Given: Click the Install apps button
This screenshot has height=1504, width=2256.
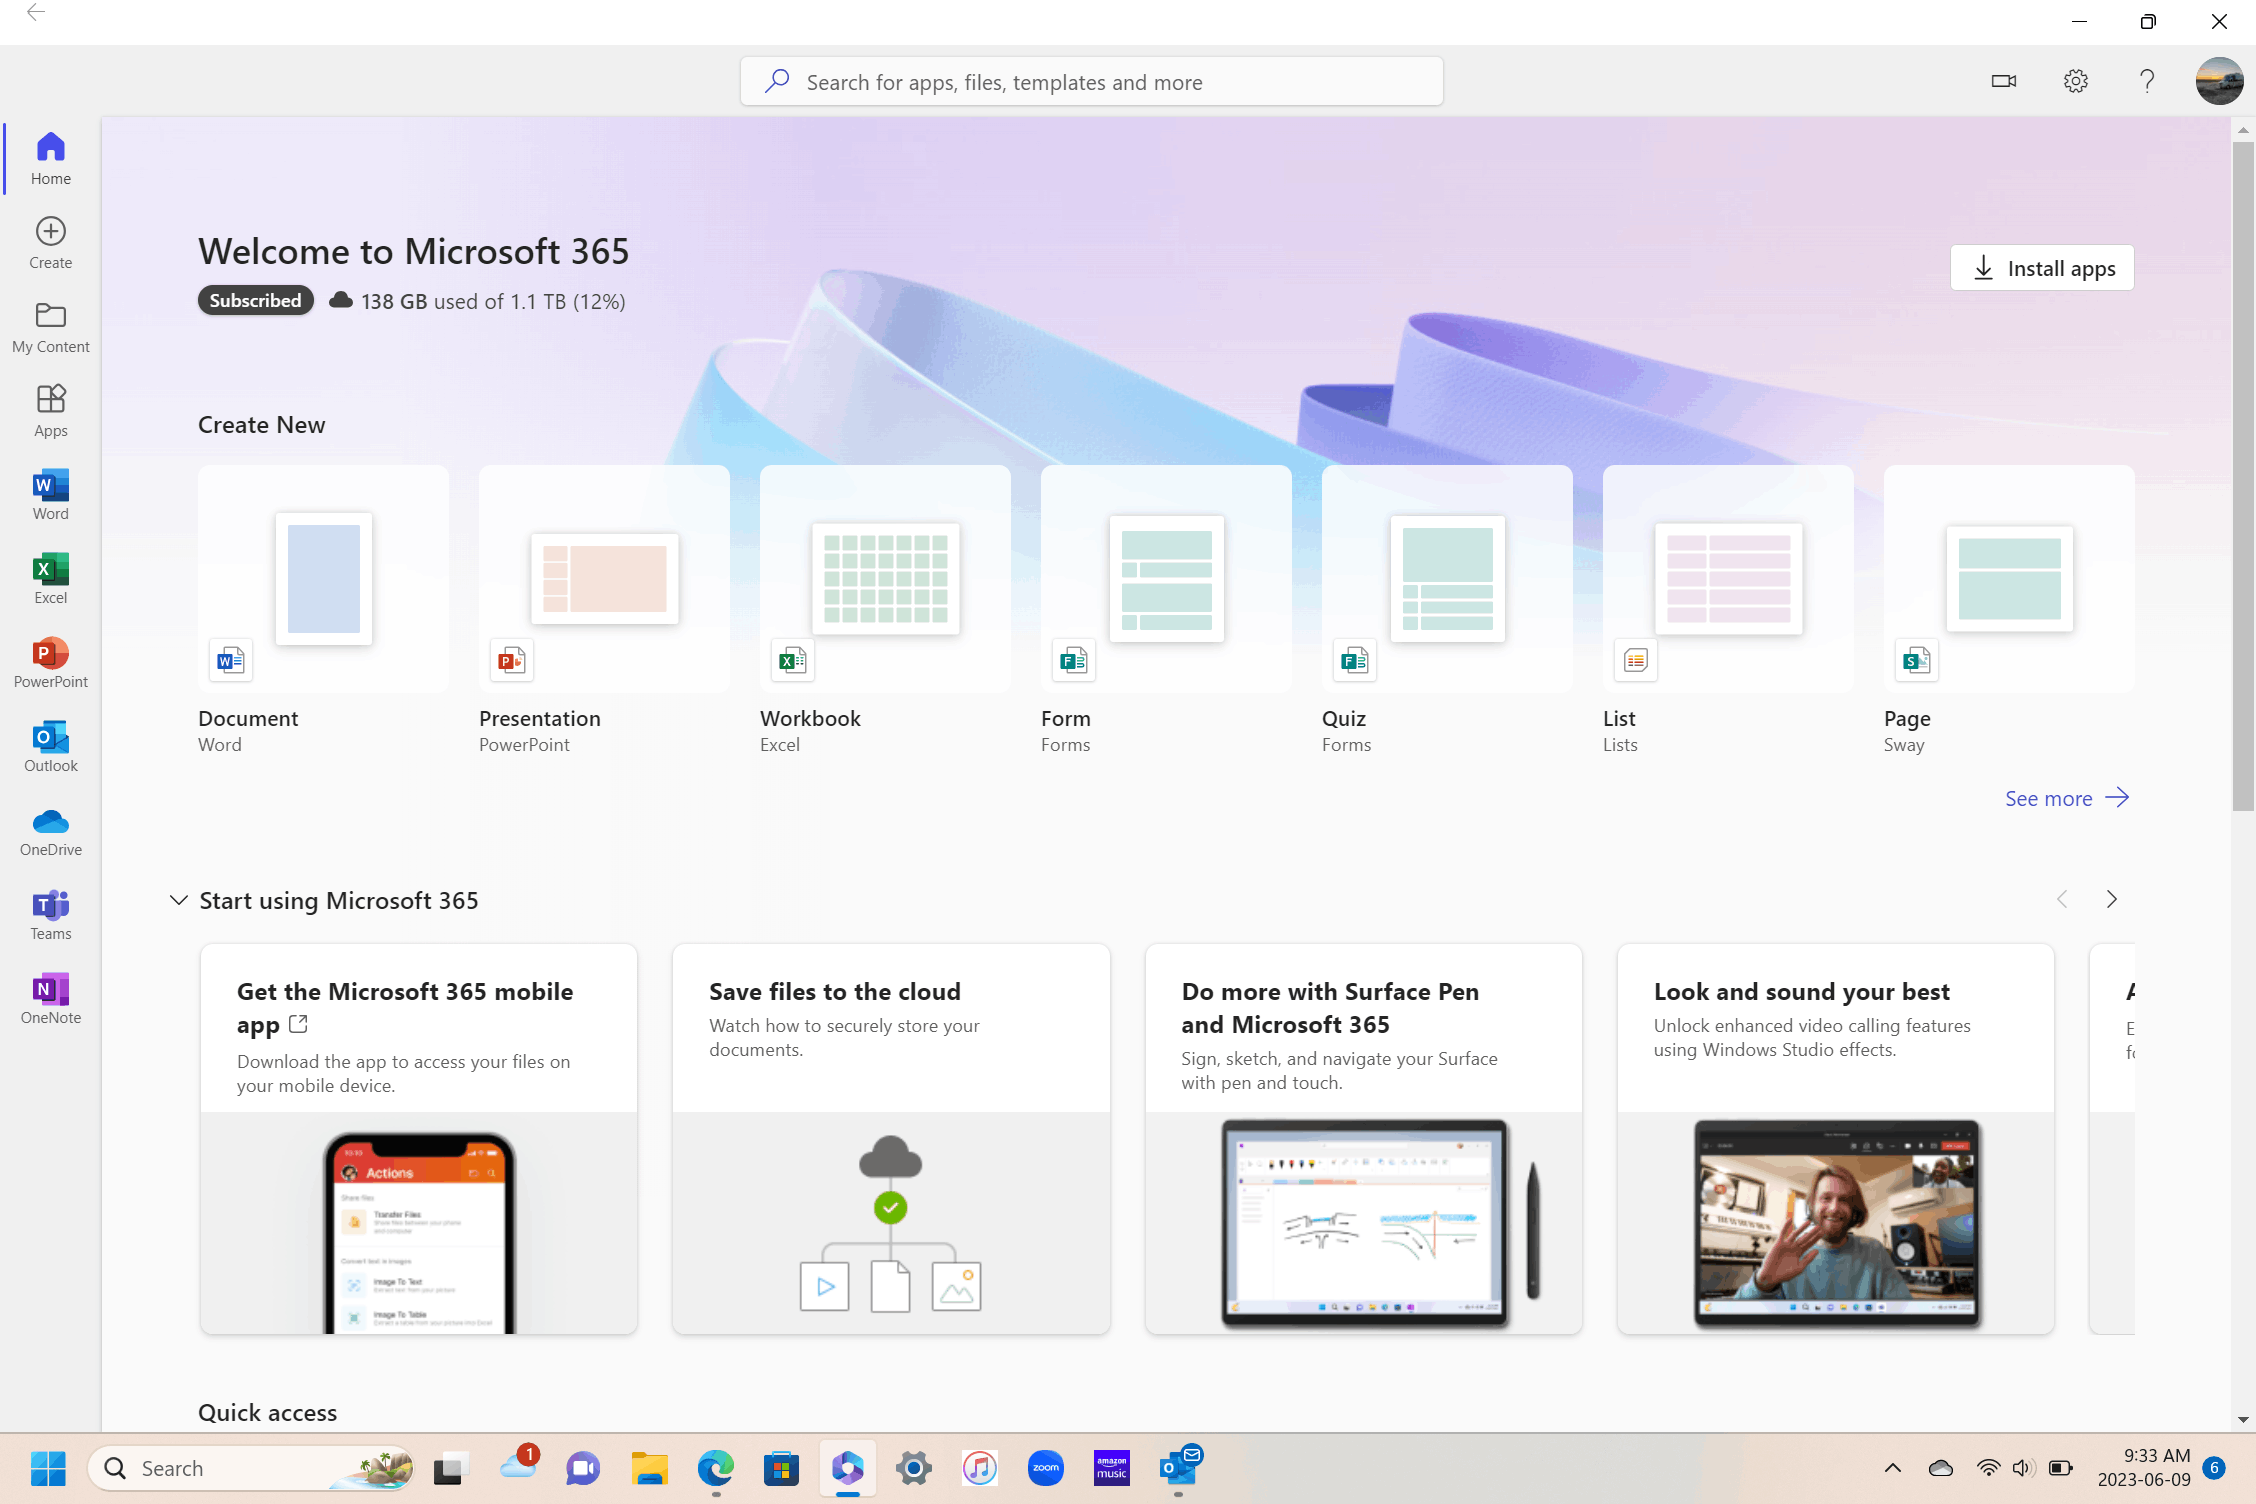Looking at the screenshot, I should [x=2042, y=268].
